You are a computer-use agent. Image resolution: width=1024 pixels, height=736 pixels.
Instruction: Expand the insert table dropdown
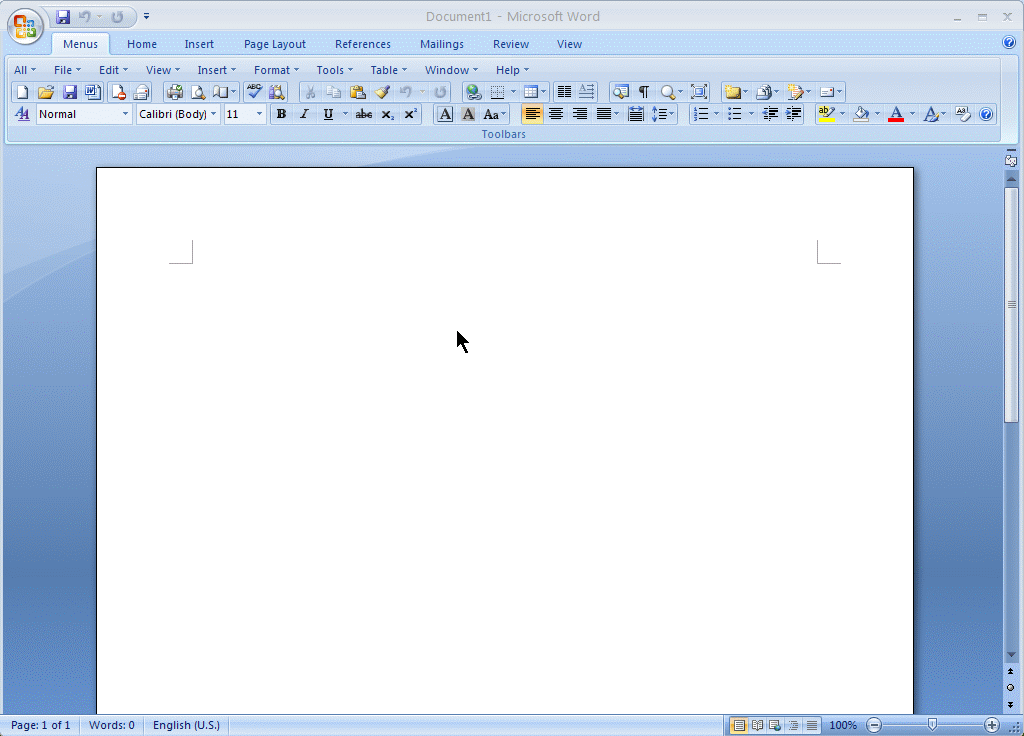click(x=543, y=92)
